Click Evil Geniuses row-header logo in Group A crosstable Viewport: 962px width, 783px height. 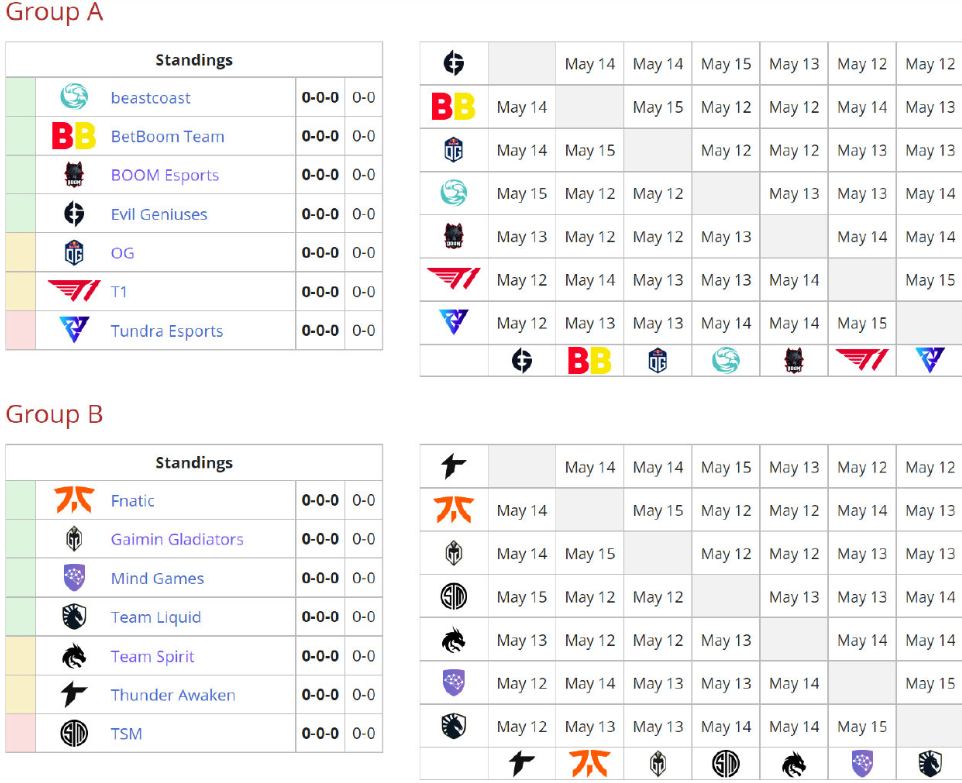(x=454, y=63)
